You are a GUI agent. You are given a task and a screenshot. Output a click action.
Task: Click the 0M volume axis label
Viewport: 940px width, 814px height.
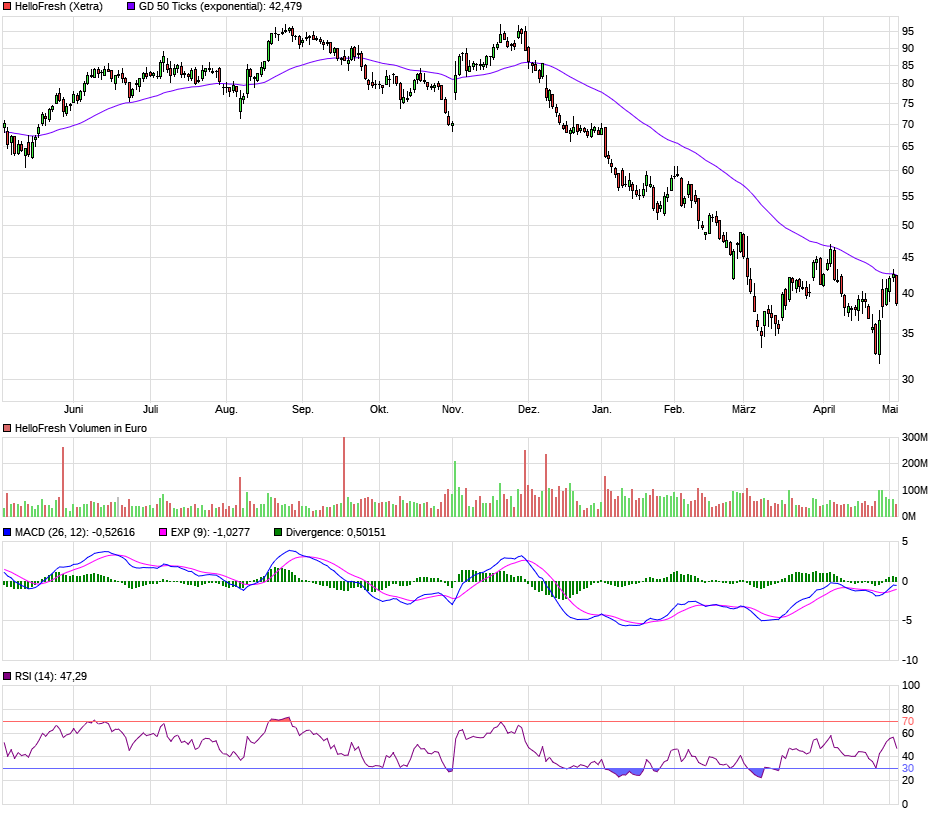point(909,516)
